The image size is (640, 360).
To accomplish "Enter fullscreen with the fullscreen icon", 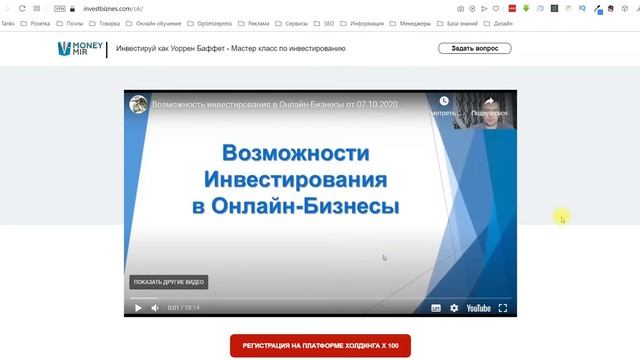I will coord(503,308).
